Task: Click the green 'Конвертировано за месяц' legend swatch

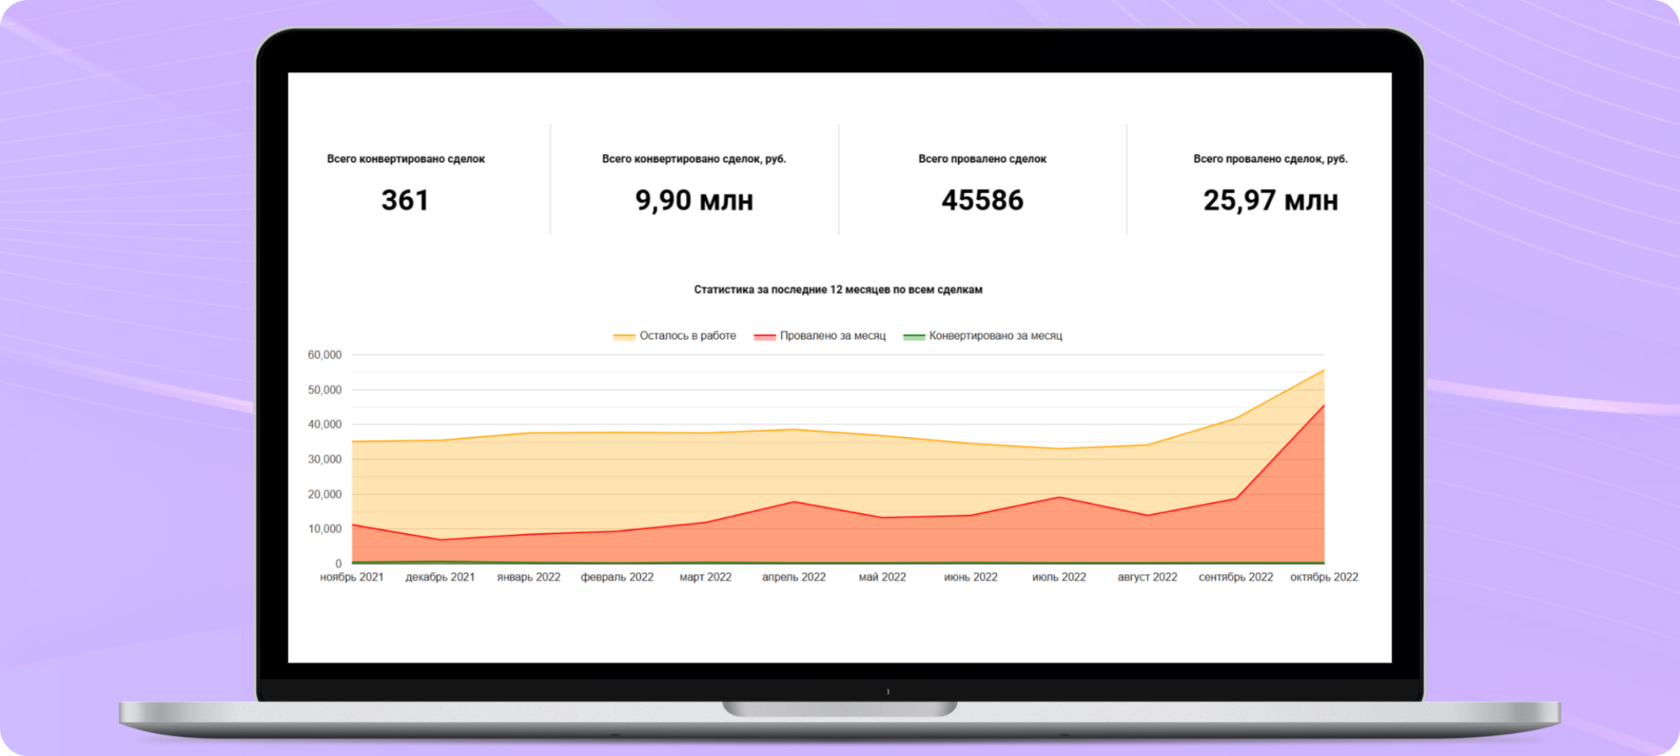Action: point(914,337)
